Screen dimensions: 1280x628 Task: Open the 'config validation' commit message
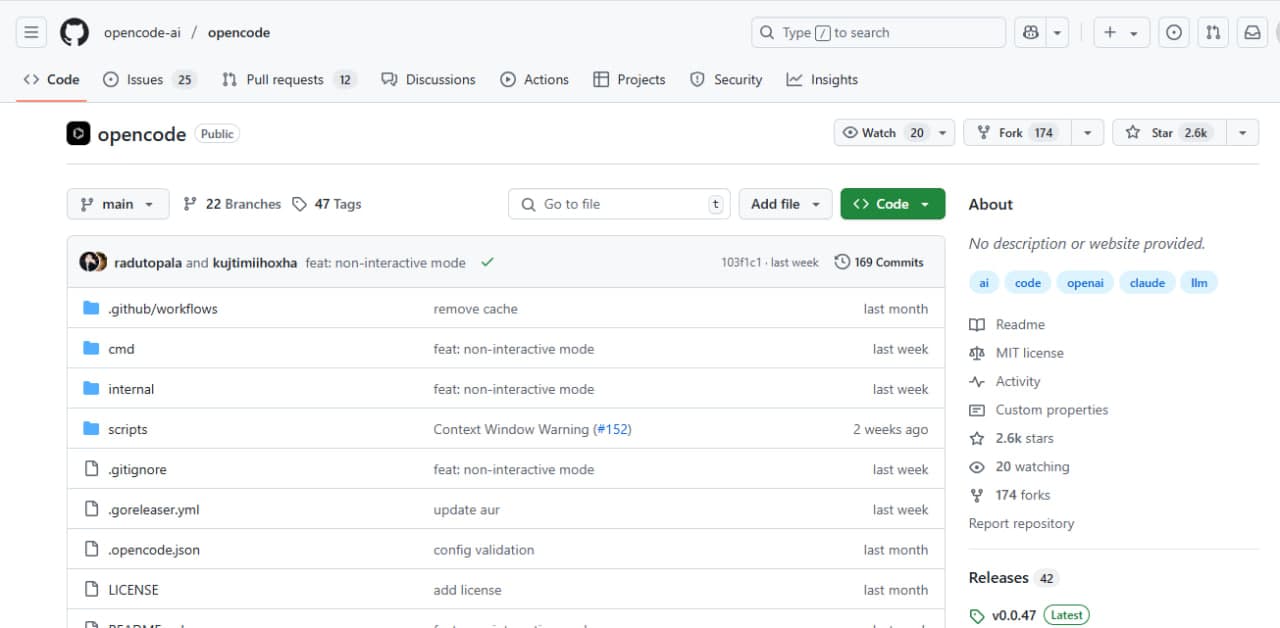pyautogui.click(x=483, y=549)
